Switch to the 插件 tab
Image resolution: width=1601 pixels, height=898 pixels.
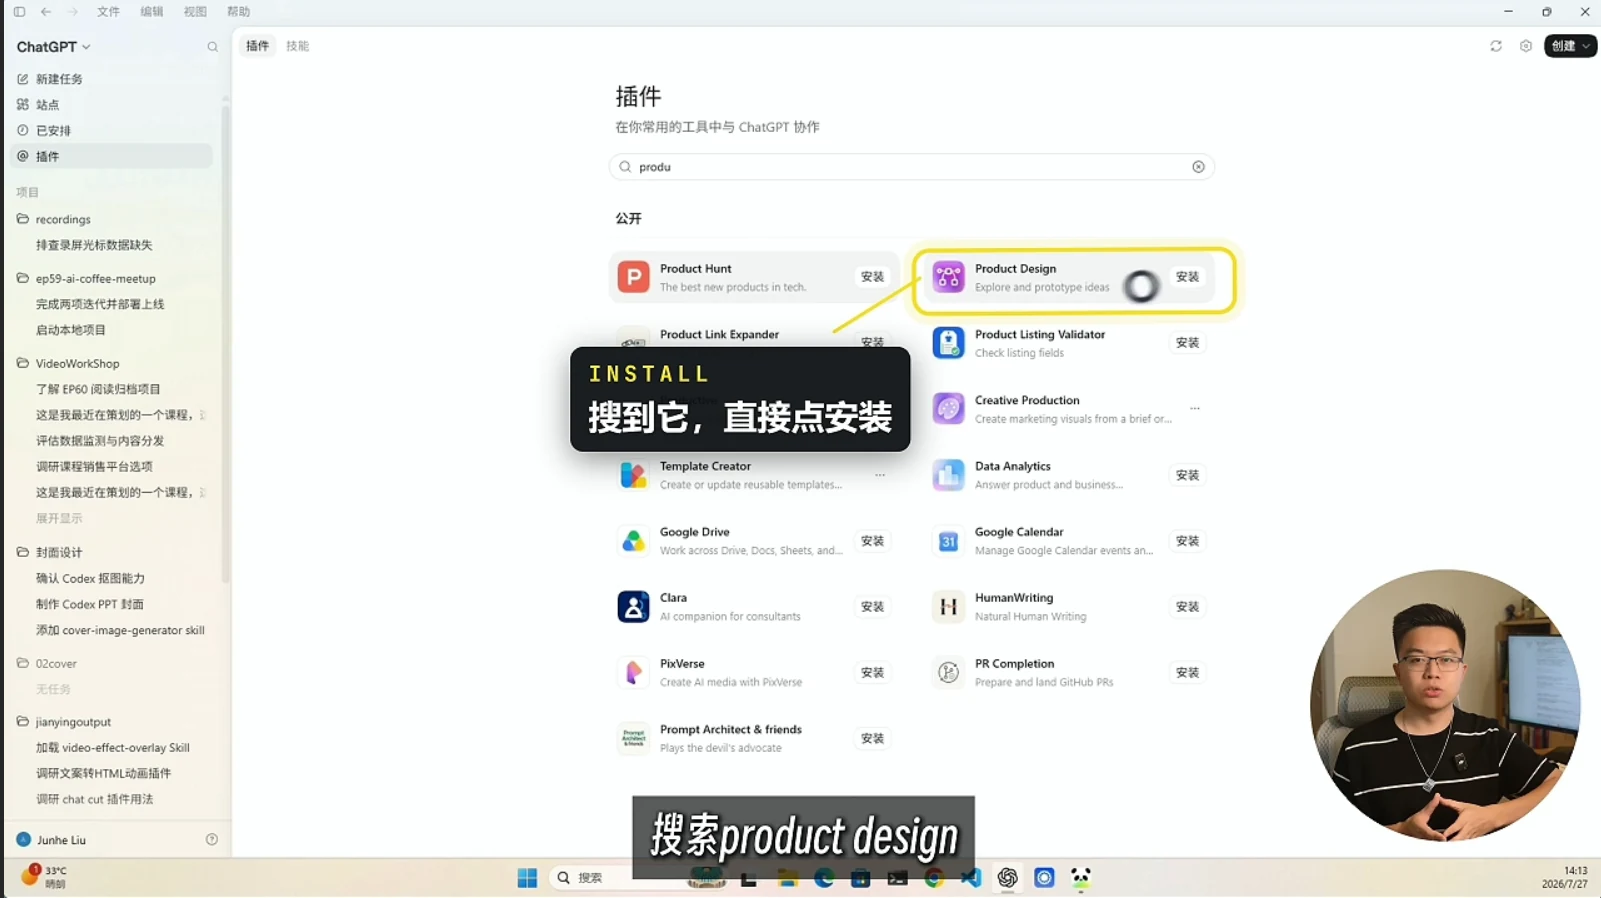click(257, 46)
